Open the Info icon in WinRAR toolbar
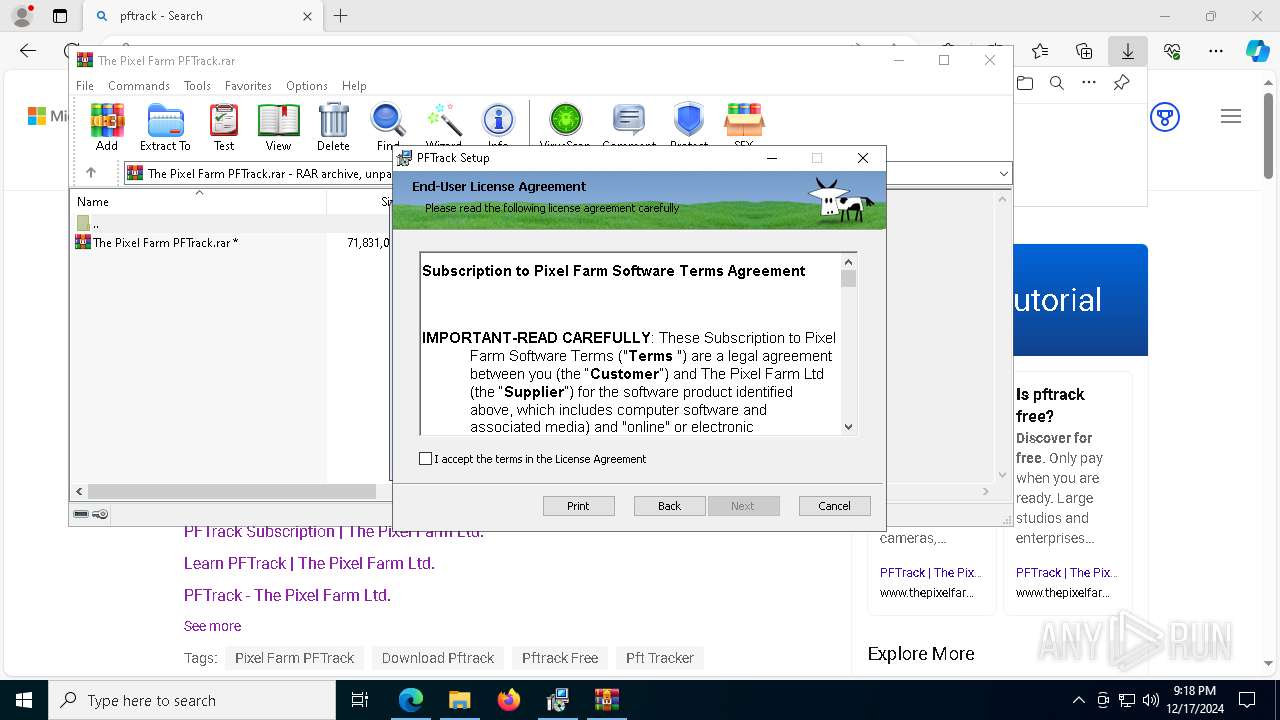 point(498,126)
